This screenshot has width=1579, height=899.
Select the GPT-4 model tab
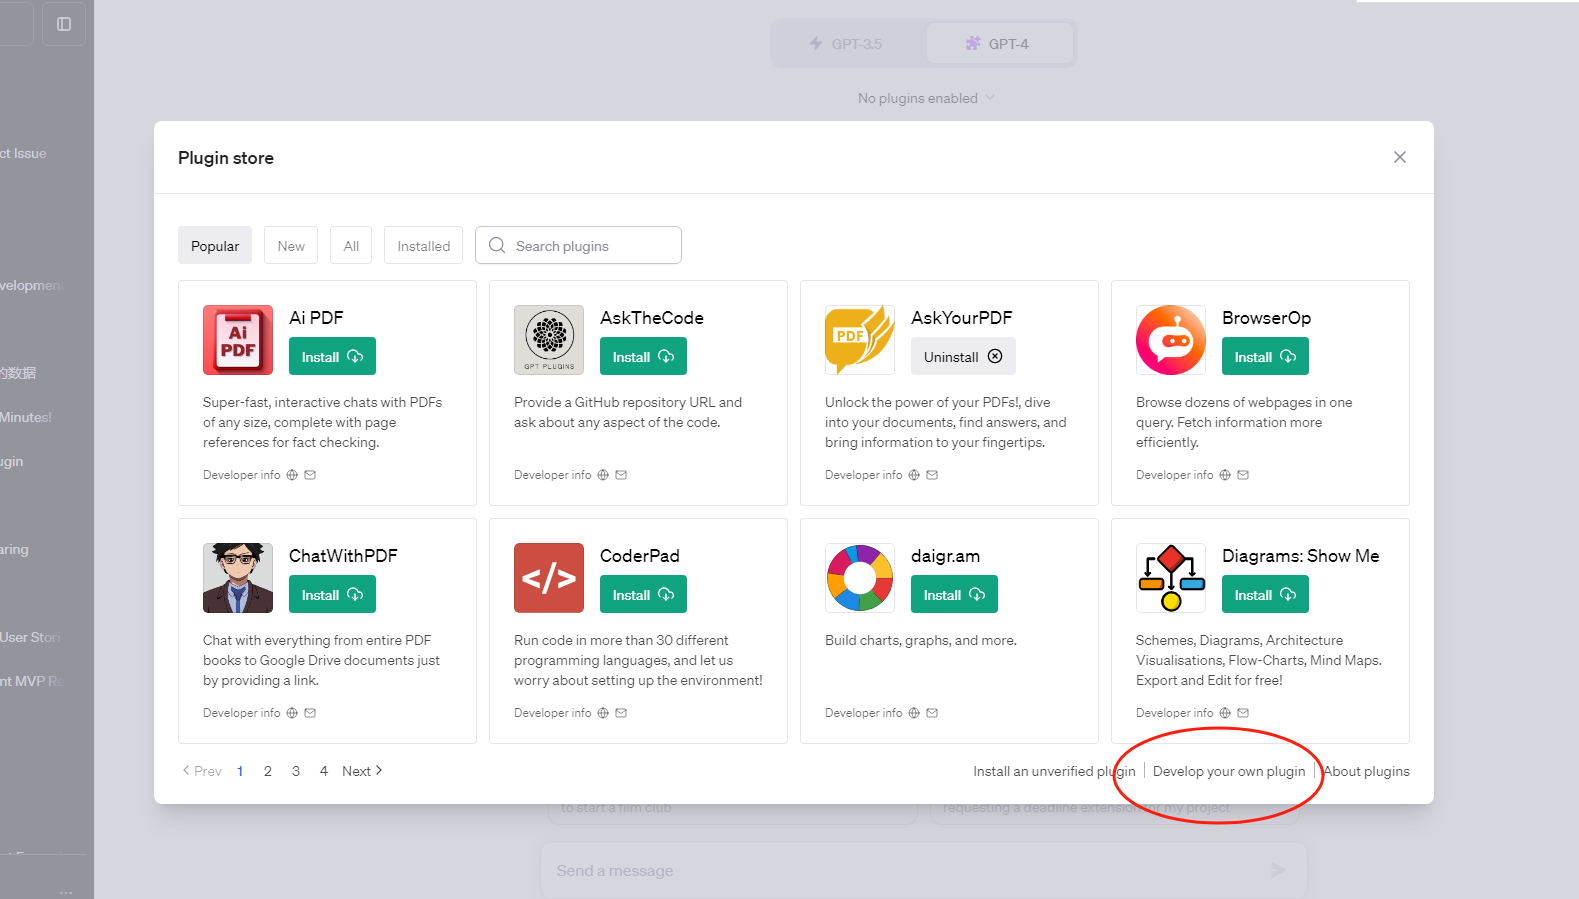point(999,44)
